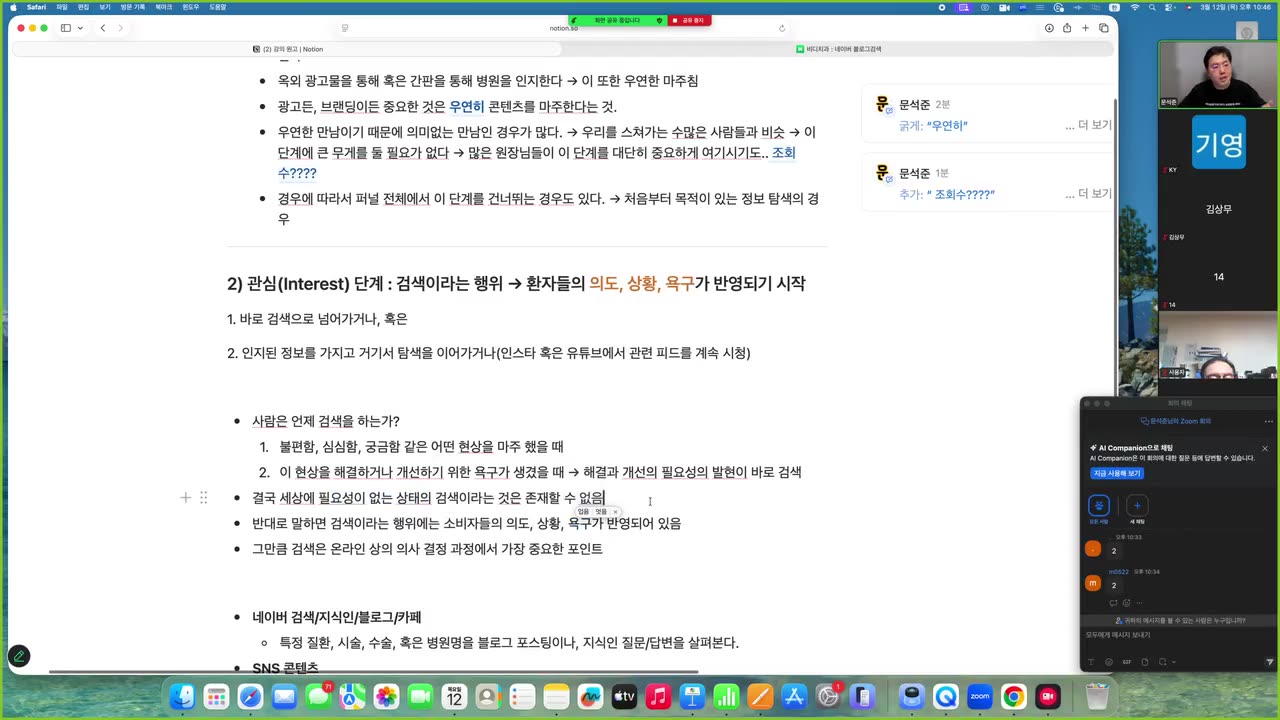Open Wi-Fi status in menu bar
Screen dimensions: 1280x720
[x=1135, y=7]
